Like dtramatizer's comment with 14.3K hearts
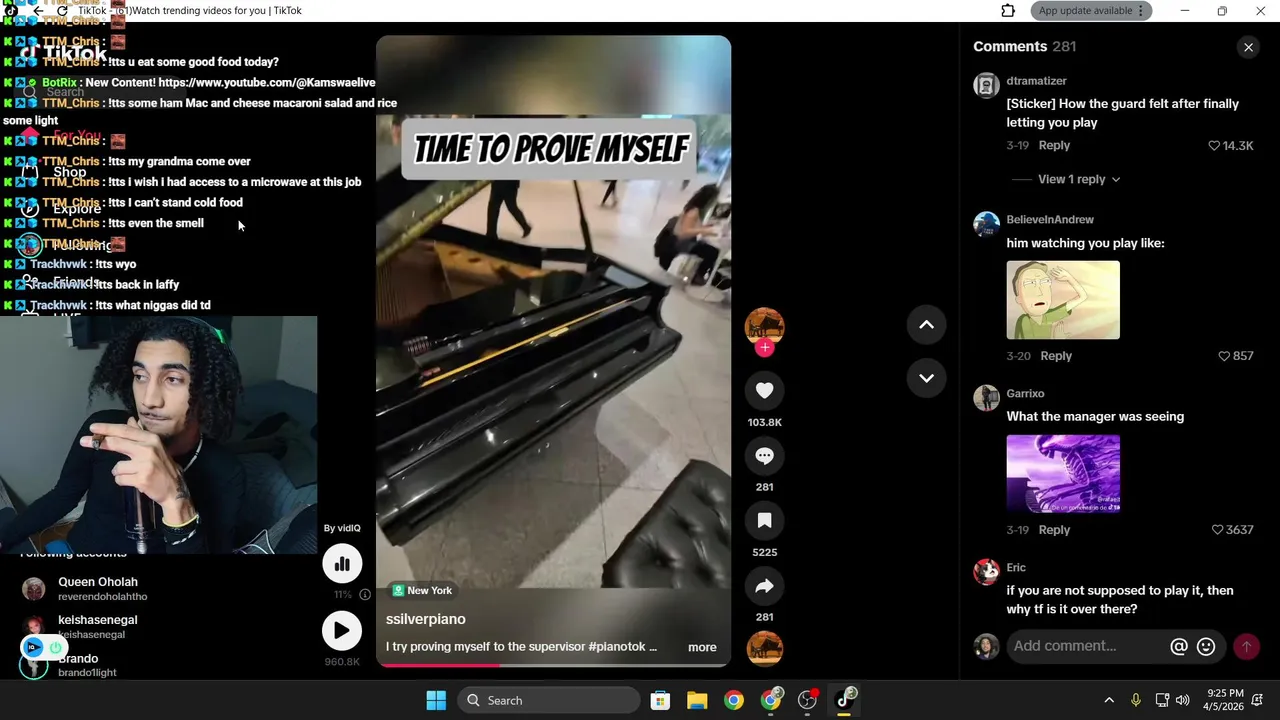Viewport: 1280px width, 720px height. [1214, 146]
